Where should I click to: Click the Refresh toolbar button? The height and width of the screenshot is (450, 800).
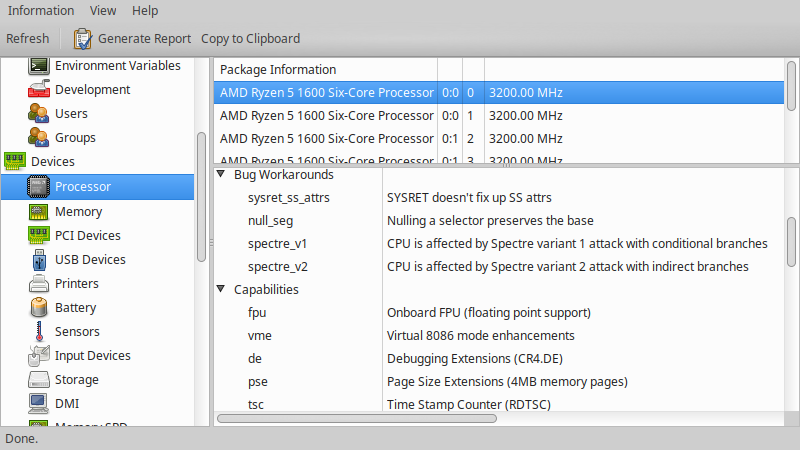tap(28, 39)
